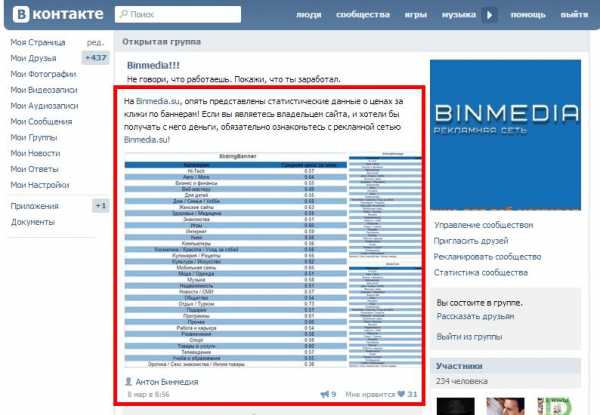Viewport: 600px width, 415px height.
Task: Click the first member avatar thumbnail
Action: click(x=455, y=406)
